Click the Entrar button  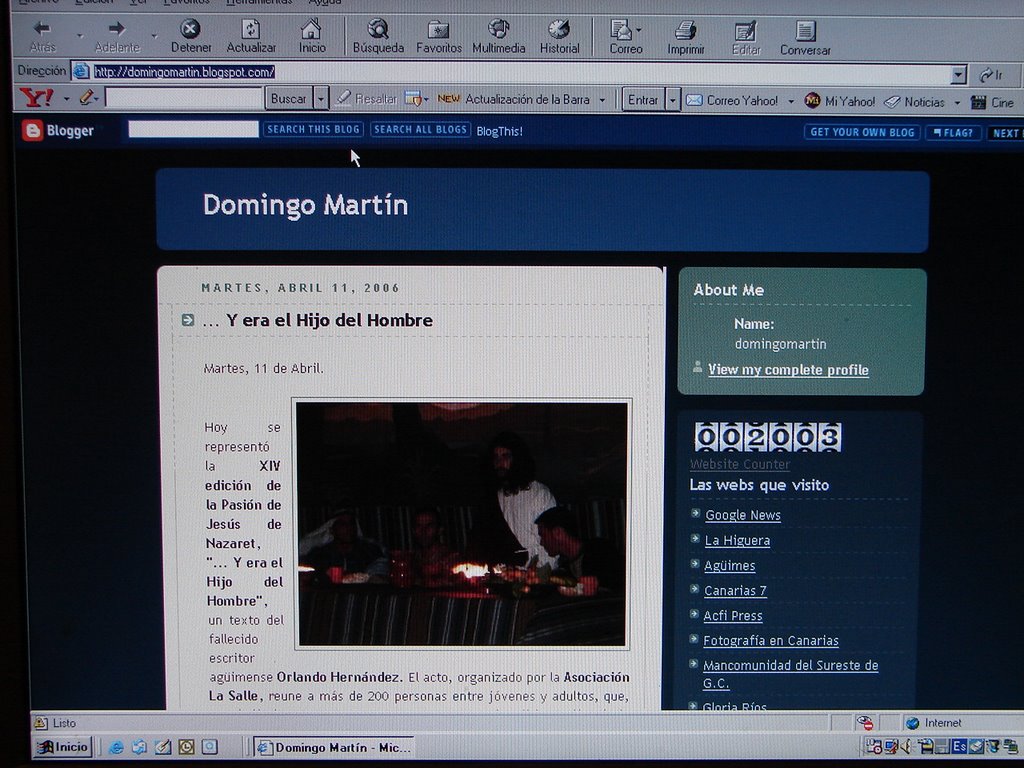(x=643, y=100)
